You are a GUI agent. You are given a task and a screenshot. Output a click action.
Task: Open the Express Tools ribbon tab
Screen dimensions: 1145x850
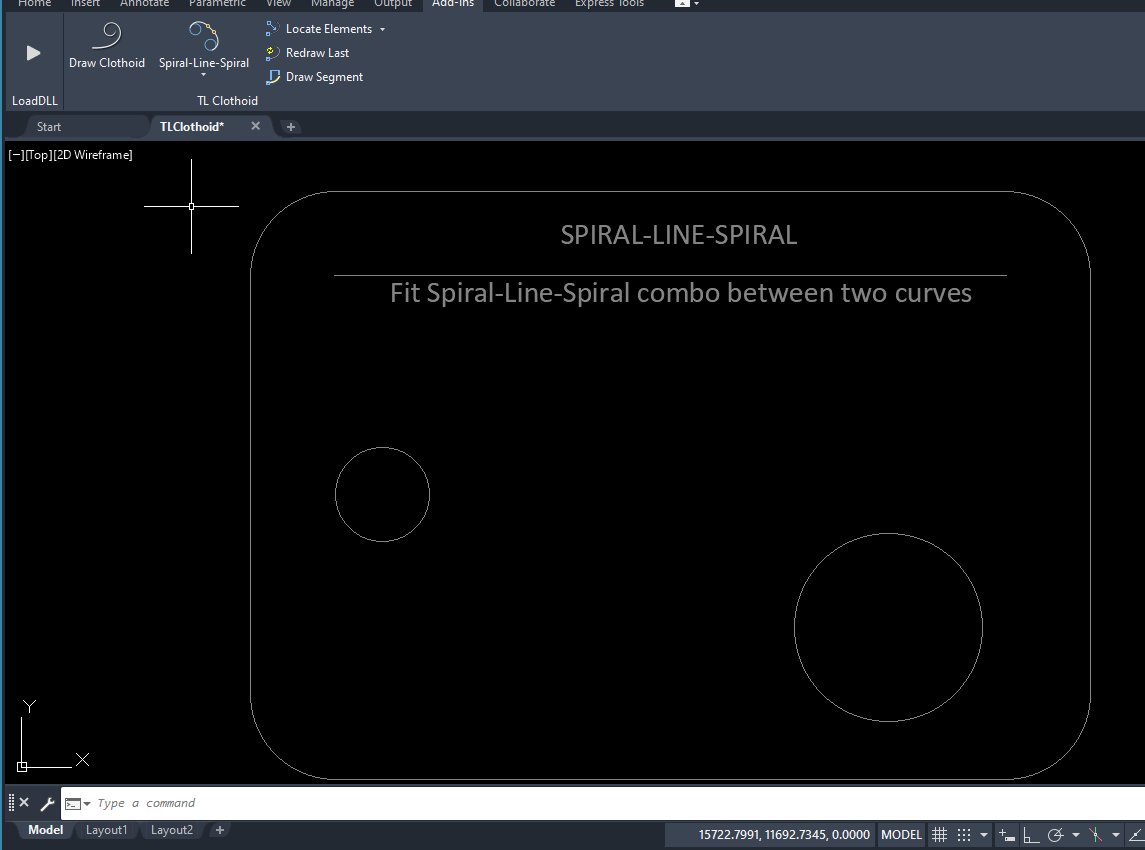(609, 4)
